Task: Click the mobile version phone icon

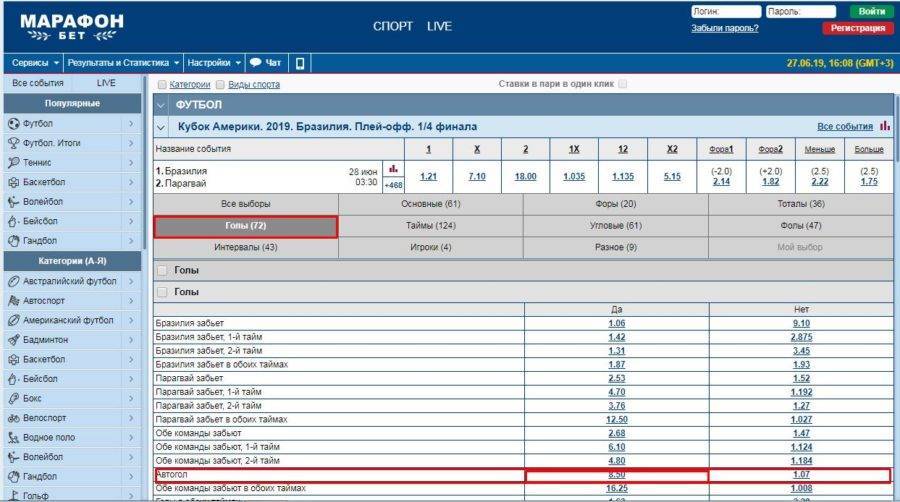Action: [x=300, y=62]
